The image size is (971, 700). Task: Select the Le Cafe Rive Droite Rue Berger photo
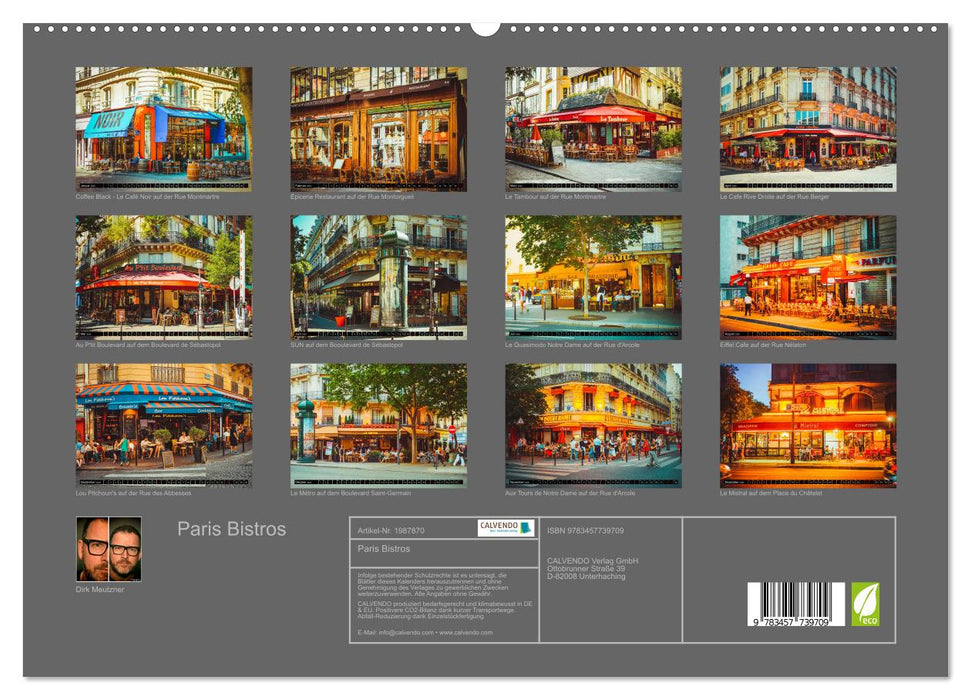click(804, 128)
